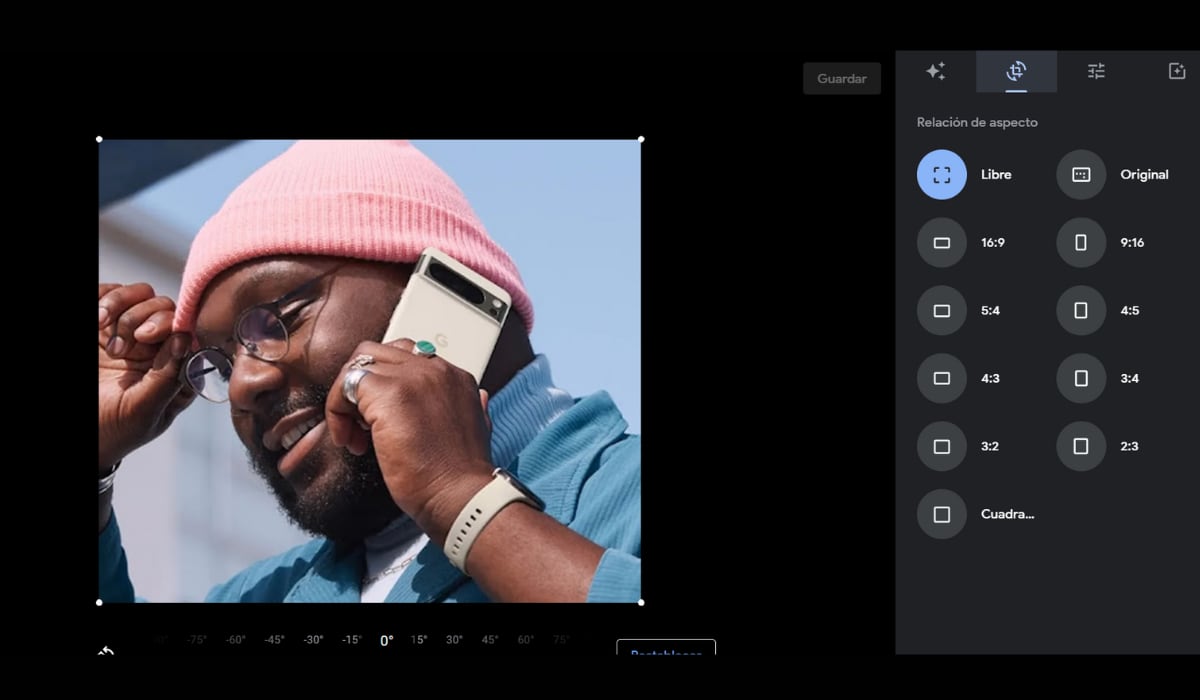The height and width of the screenshot is (700, 1200).
Task: Select the Libre aspect ratio
Action: coord(941,175)
